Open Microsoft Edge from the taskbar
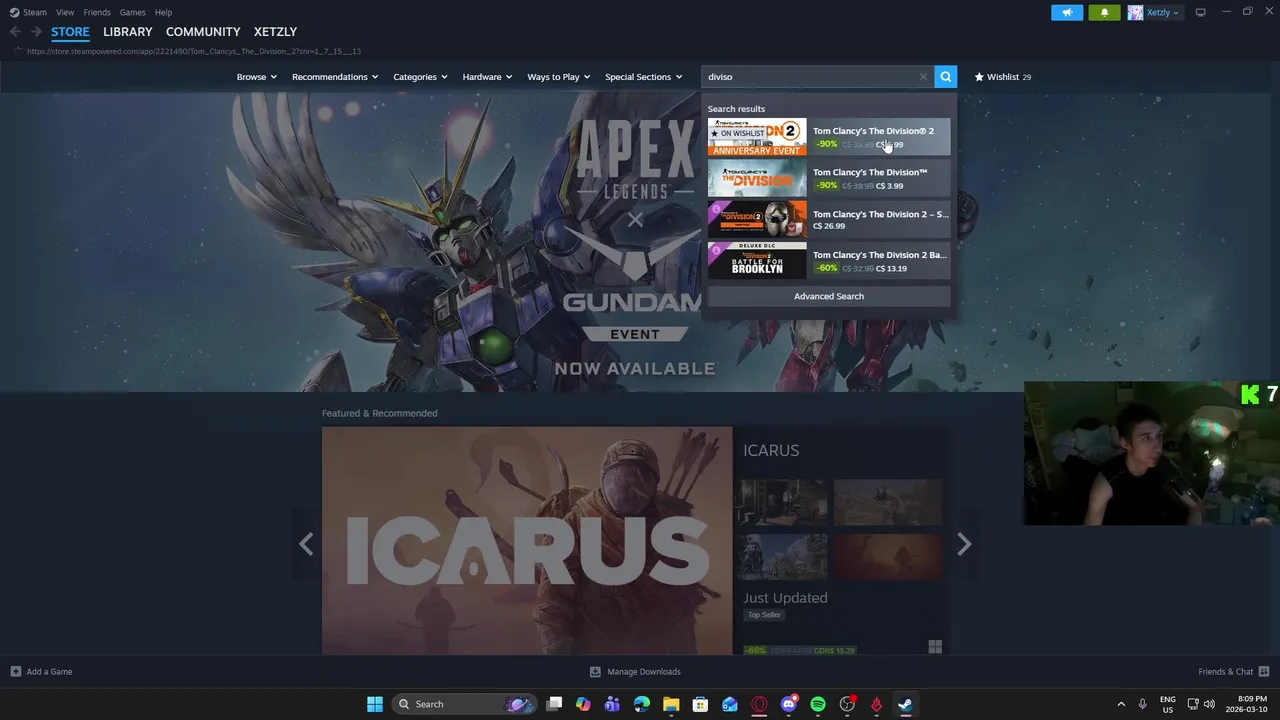1280x720 pixels. coord(642,704)
